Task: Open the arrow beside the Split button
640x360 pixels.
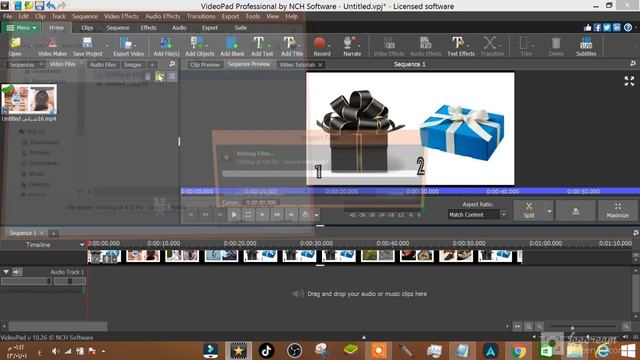Action: coord(549,211)
